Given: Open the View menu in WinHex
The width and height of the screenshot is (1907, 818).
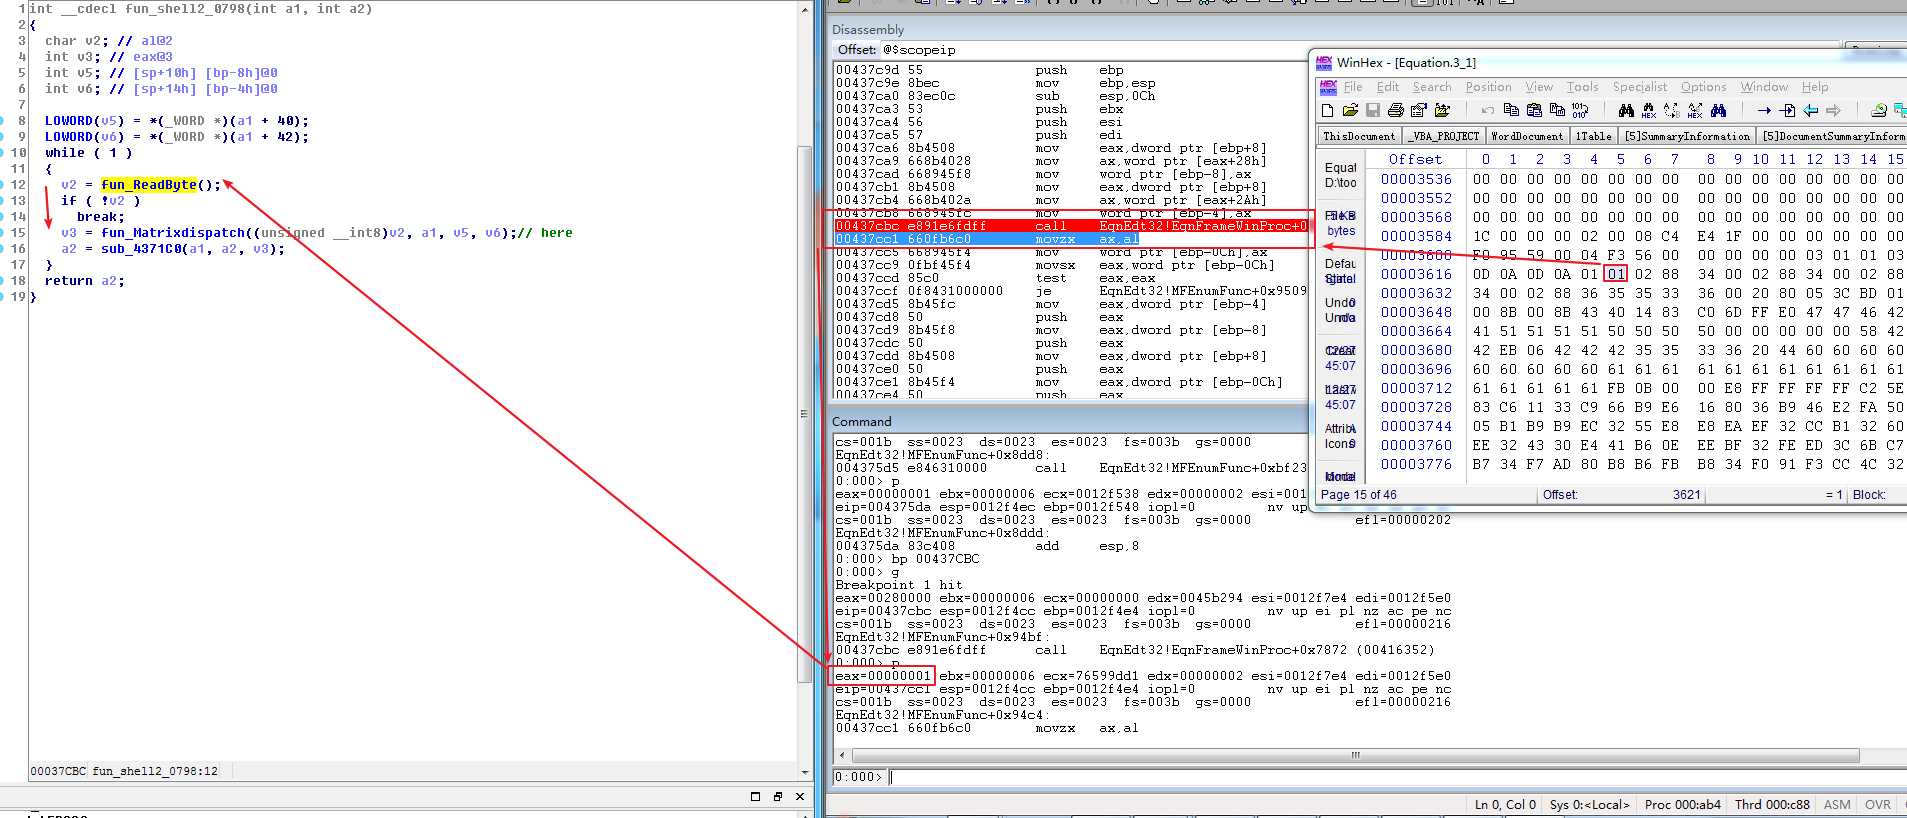Looking at the screenshot, I should click(x=1539, y=87).
